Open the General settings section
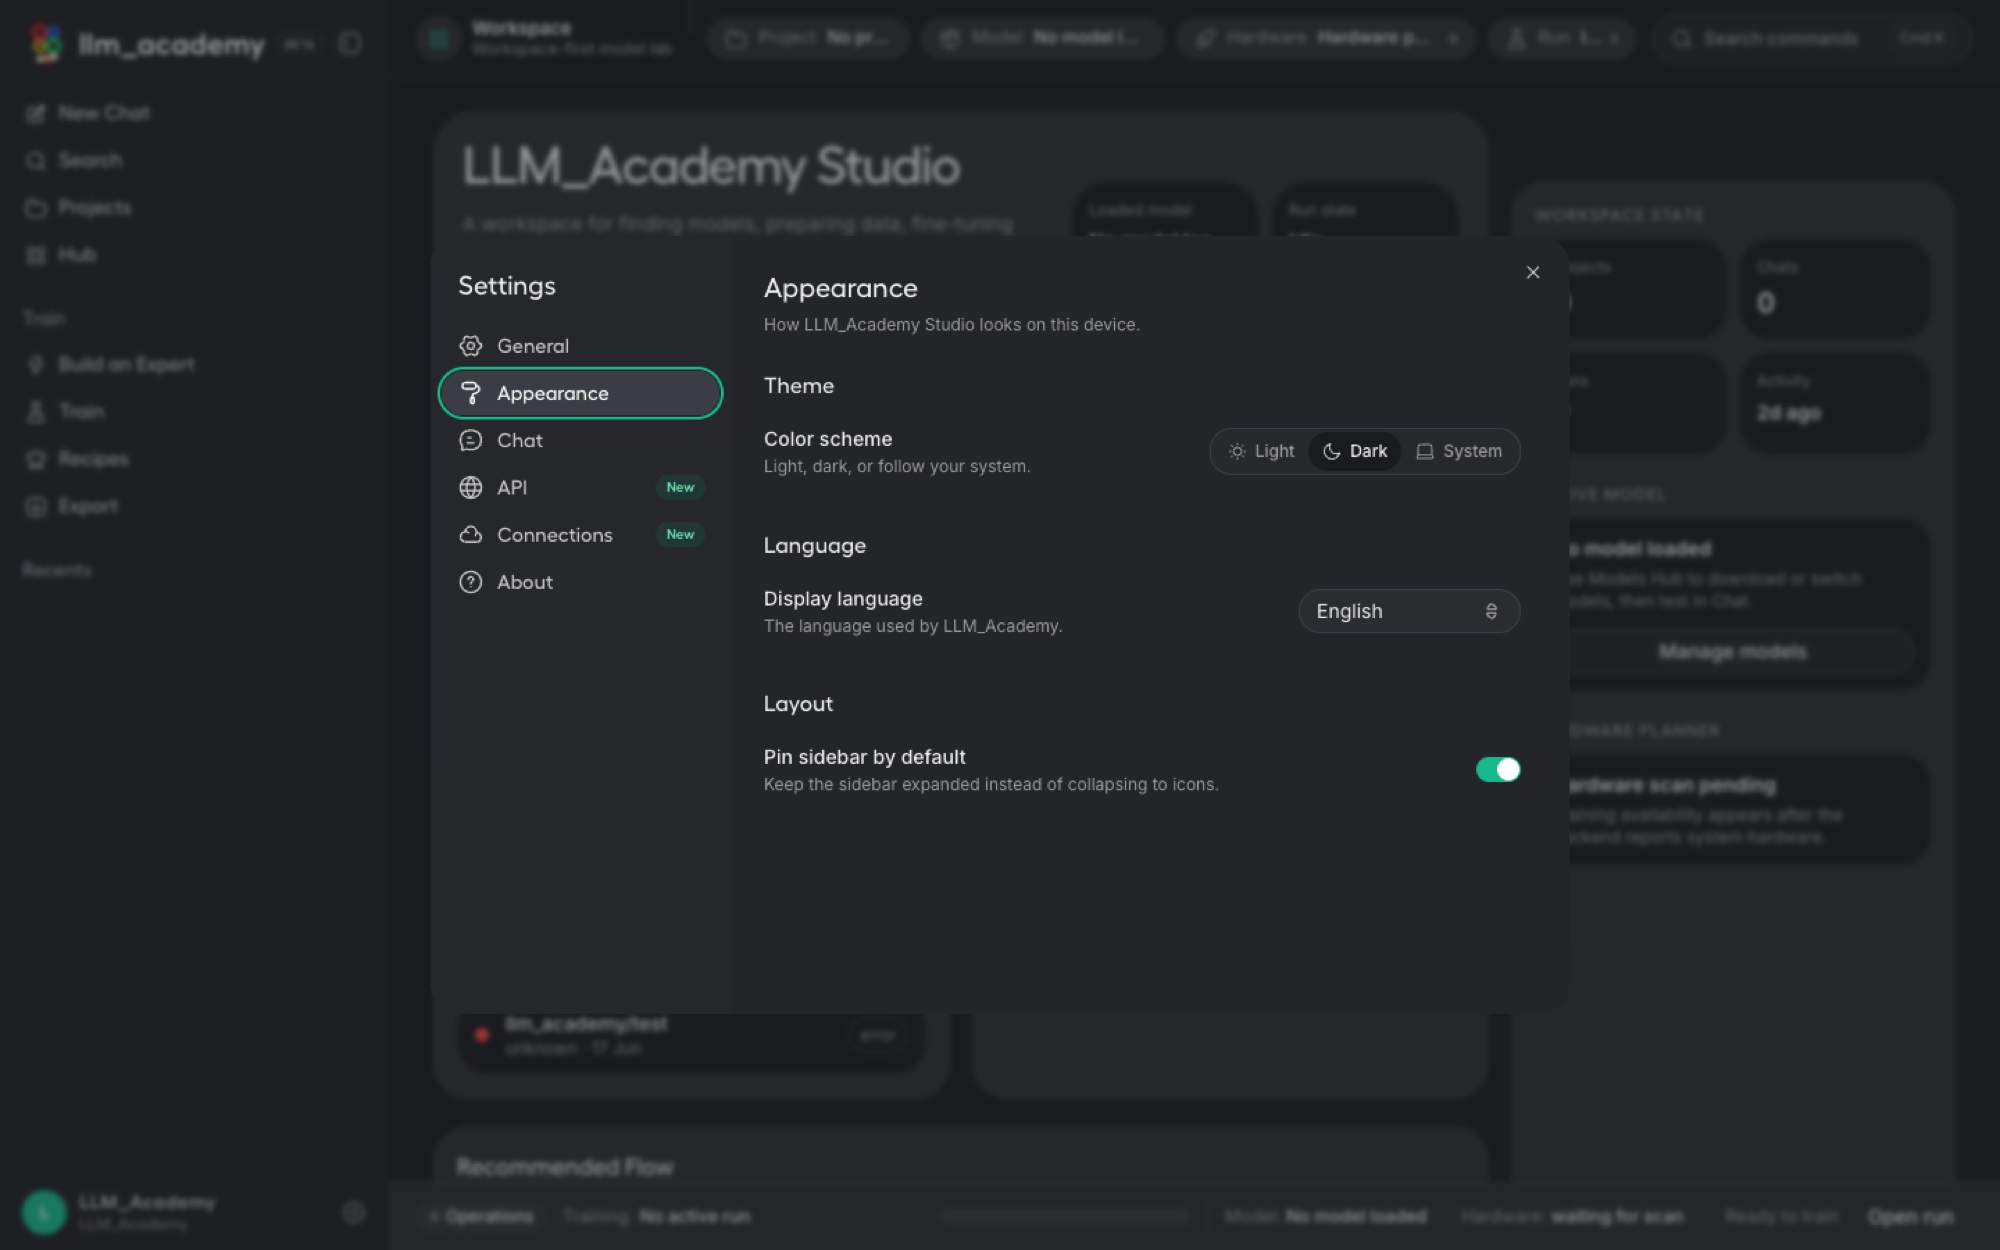This screenshot has height=1250, width=2000. tap(580, 346)
